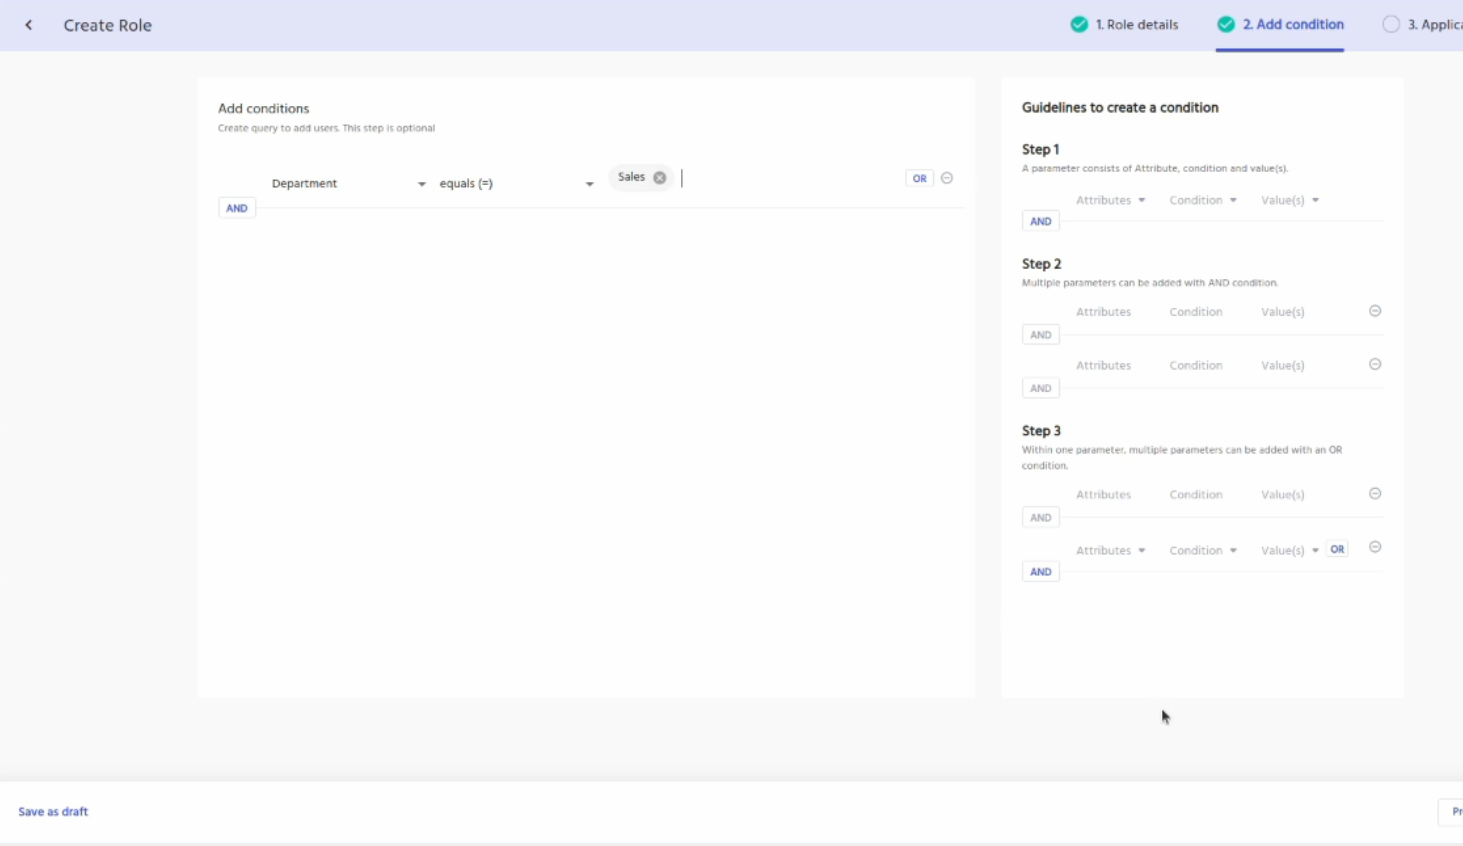Screen dimensions: 1463x846
Task: Add a new condition with AND button
Action: 237,208
